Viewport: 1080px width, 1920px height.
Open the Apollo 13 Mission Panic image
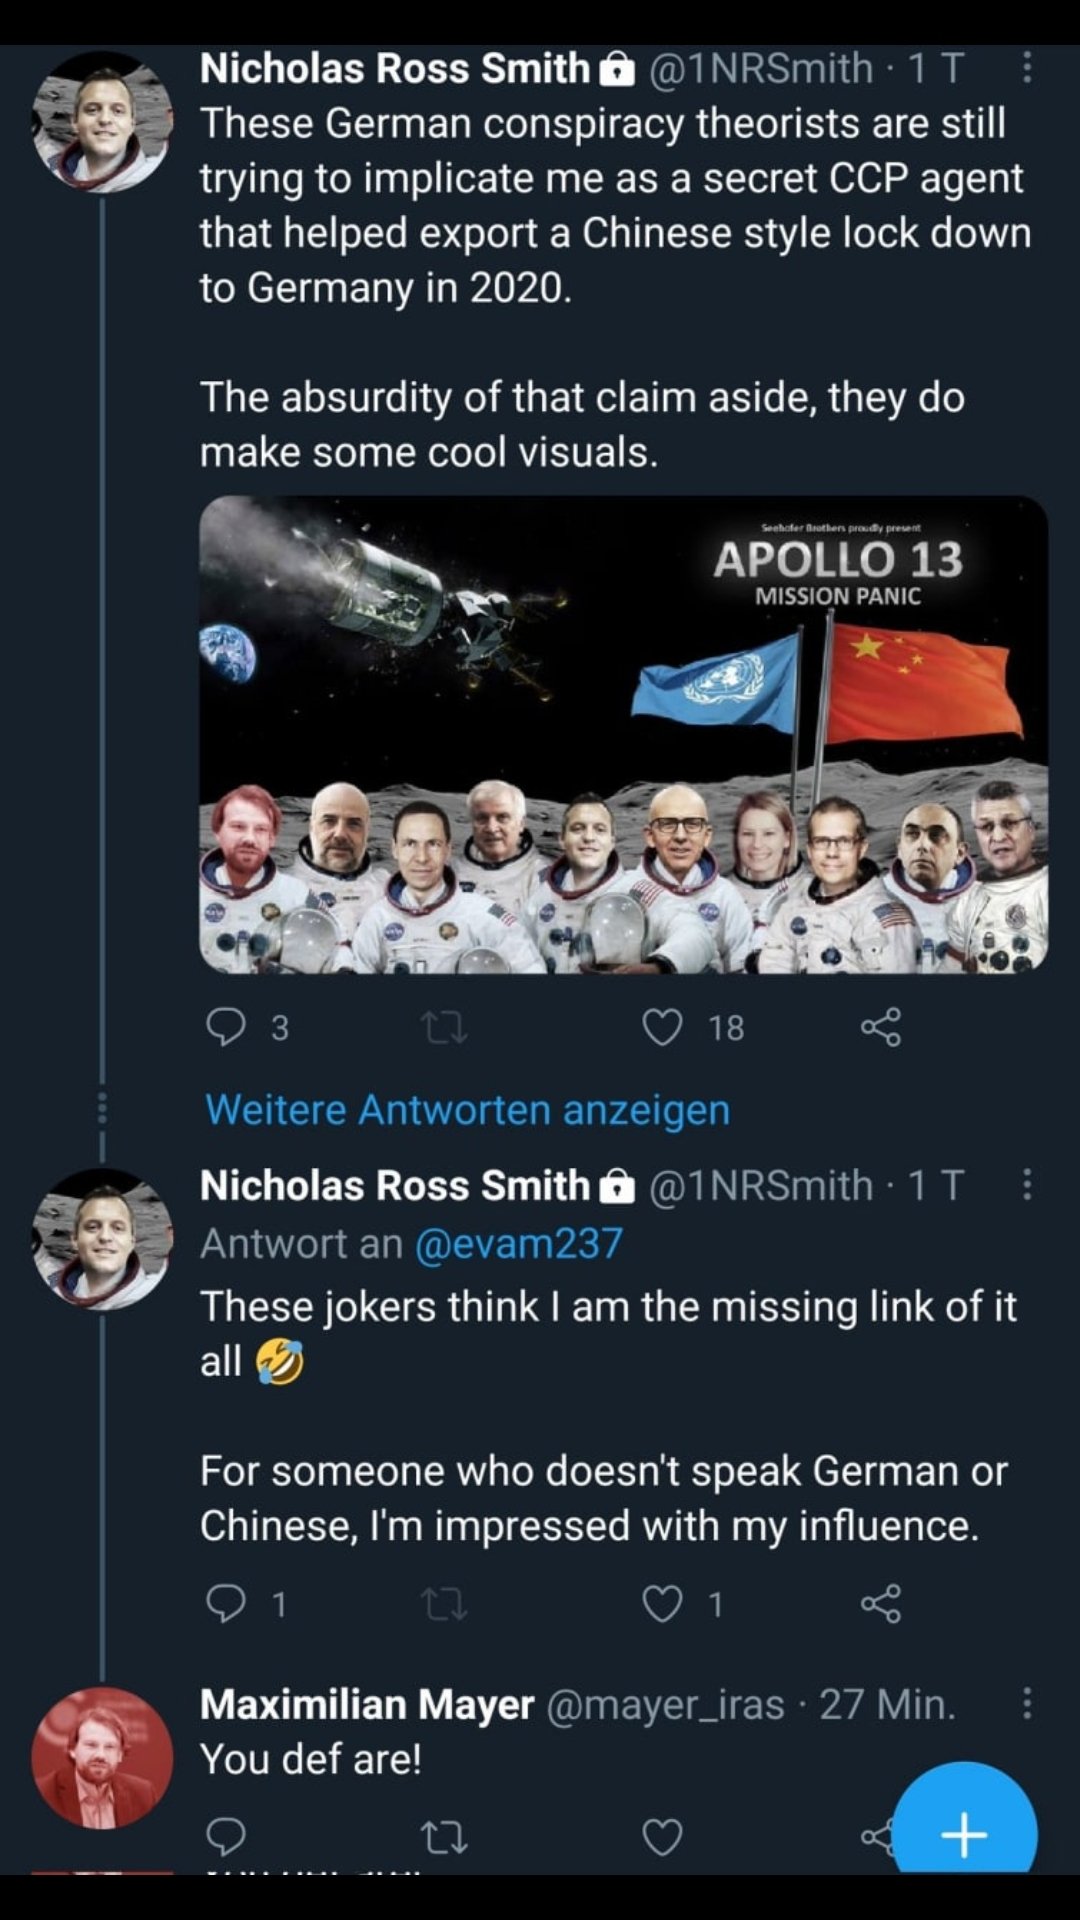[623, 734]
